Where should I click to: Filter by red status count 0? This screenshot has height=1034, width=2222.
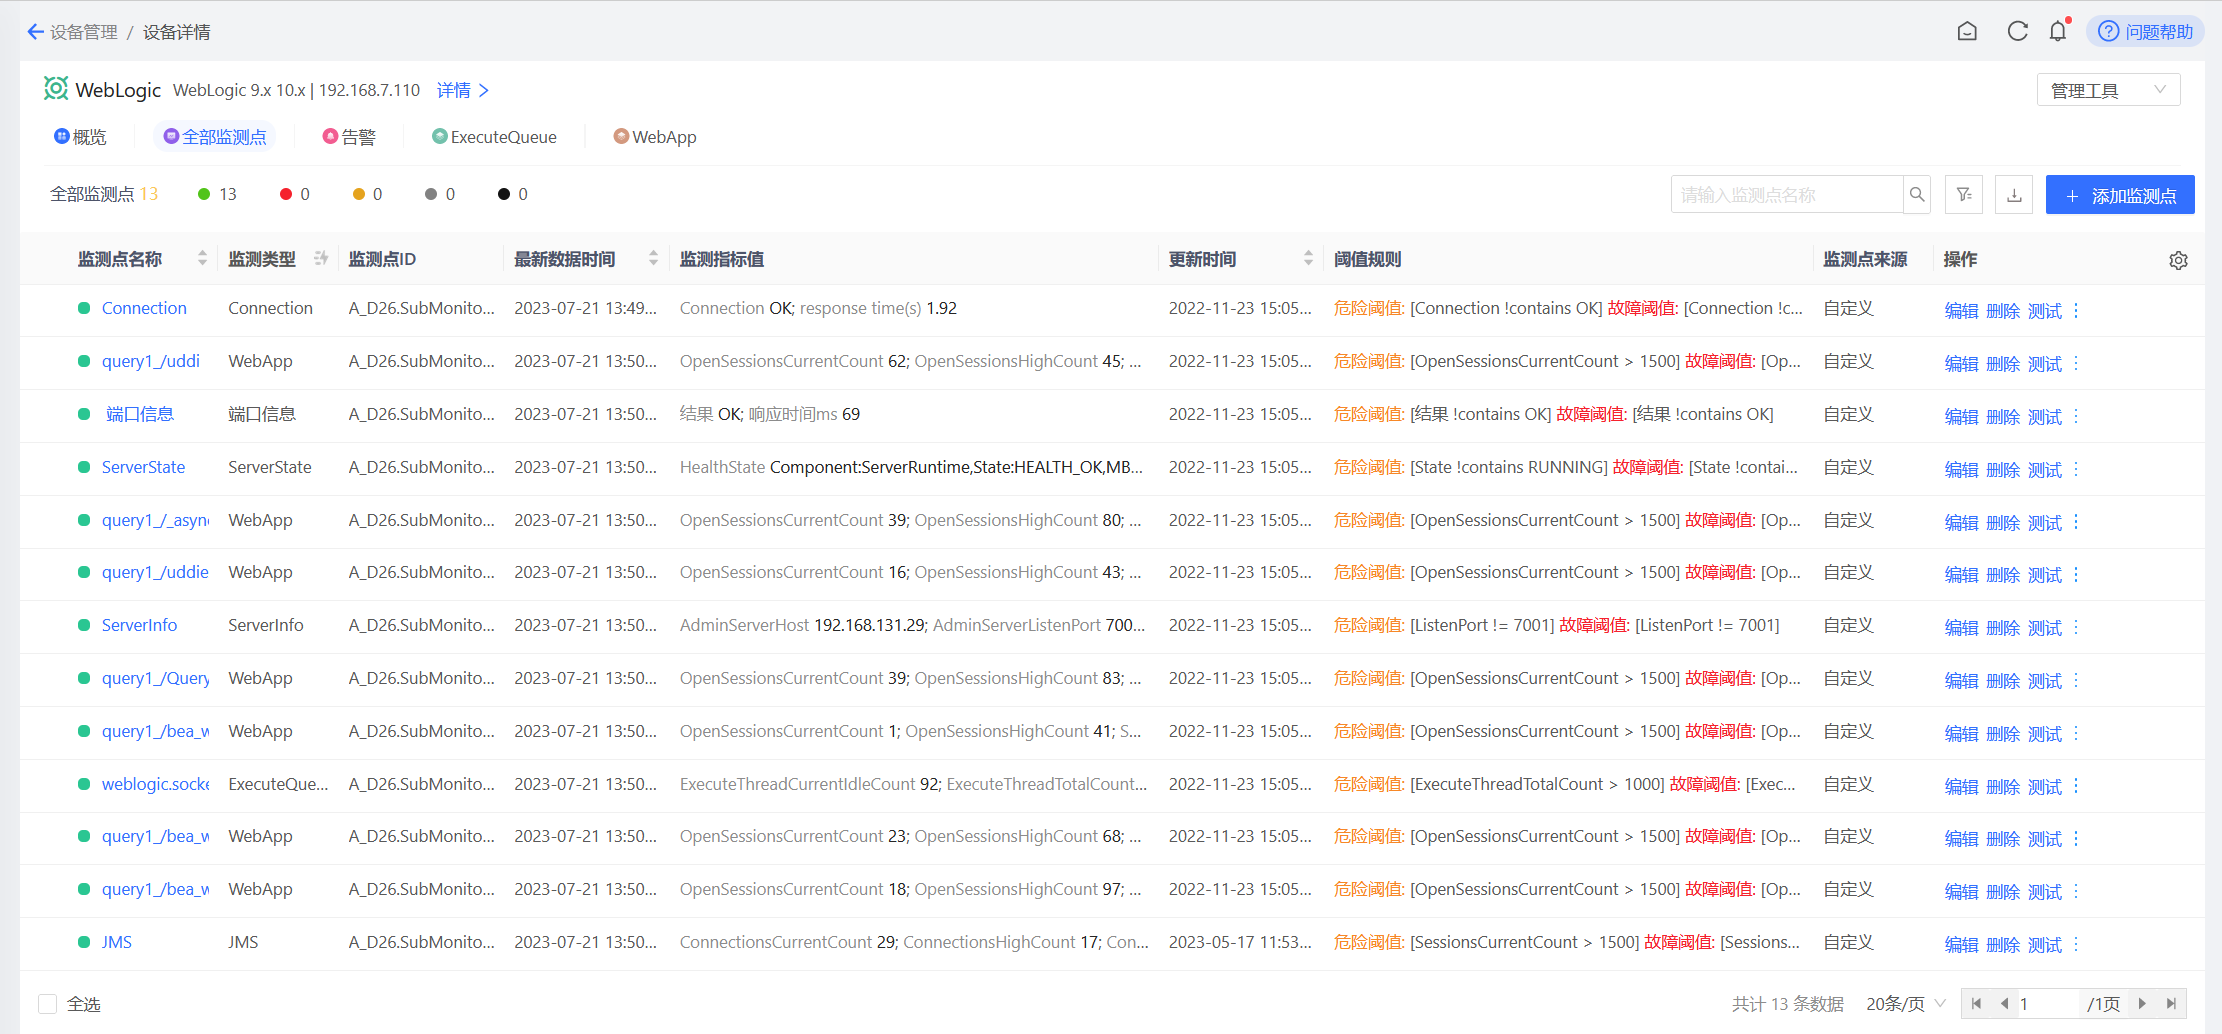tap(295, 194)
